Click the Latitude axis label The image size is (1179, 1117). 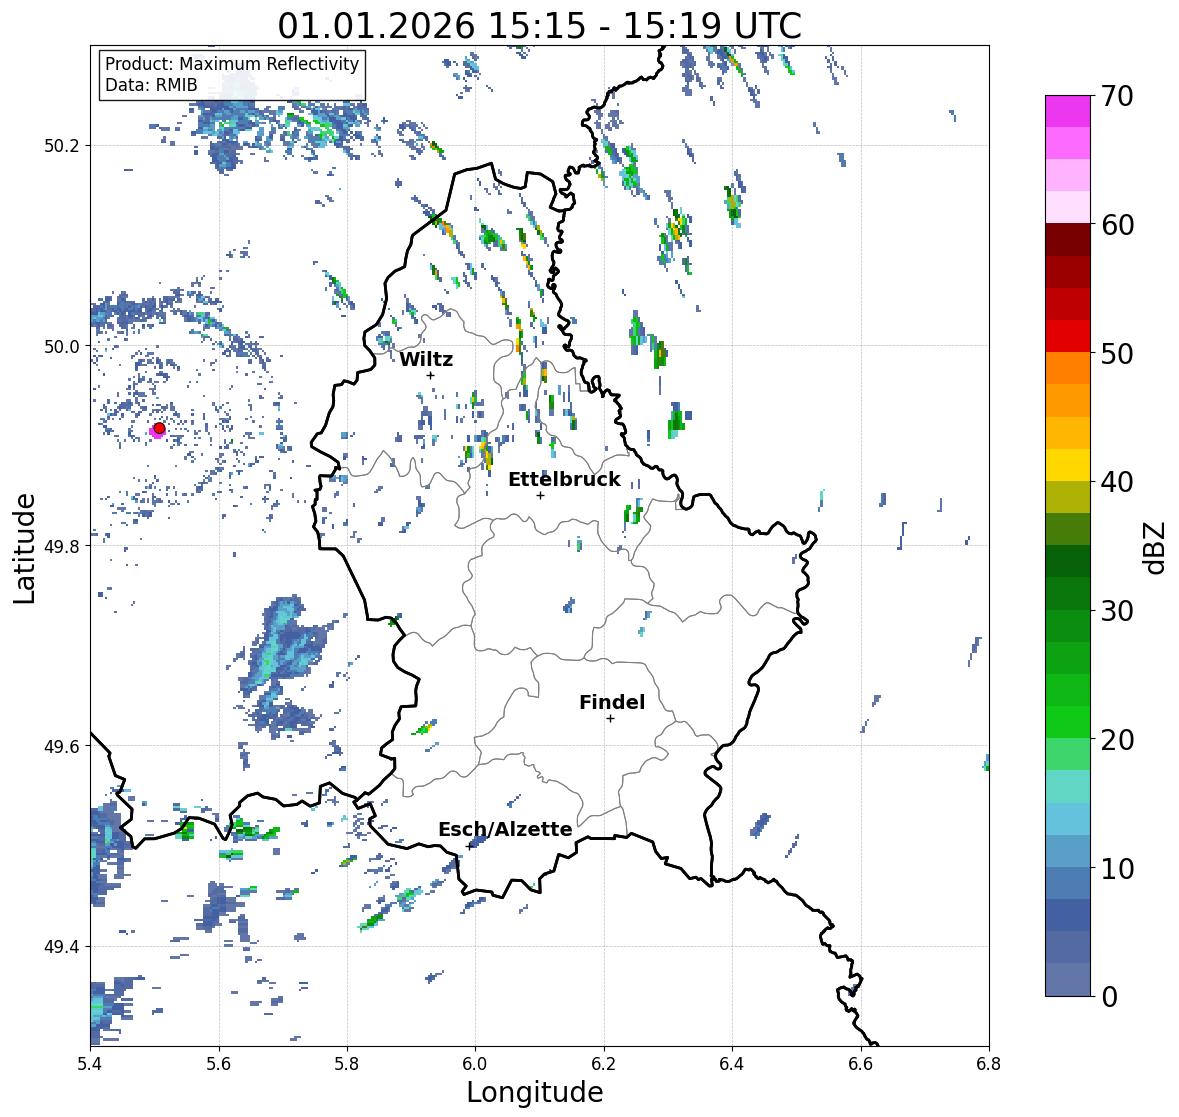(x=25, y=548)
